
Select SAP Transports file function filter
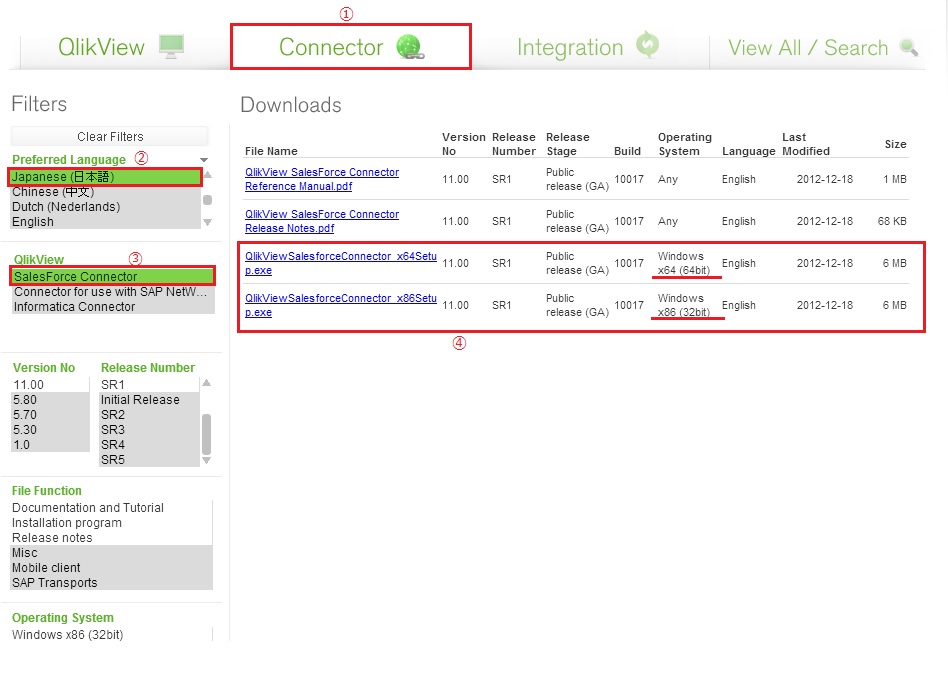click(x=112, y=583)
